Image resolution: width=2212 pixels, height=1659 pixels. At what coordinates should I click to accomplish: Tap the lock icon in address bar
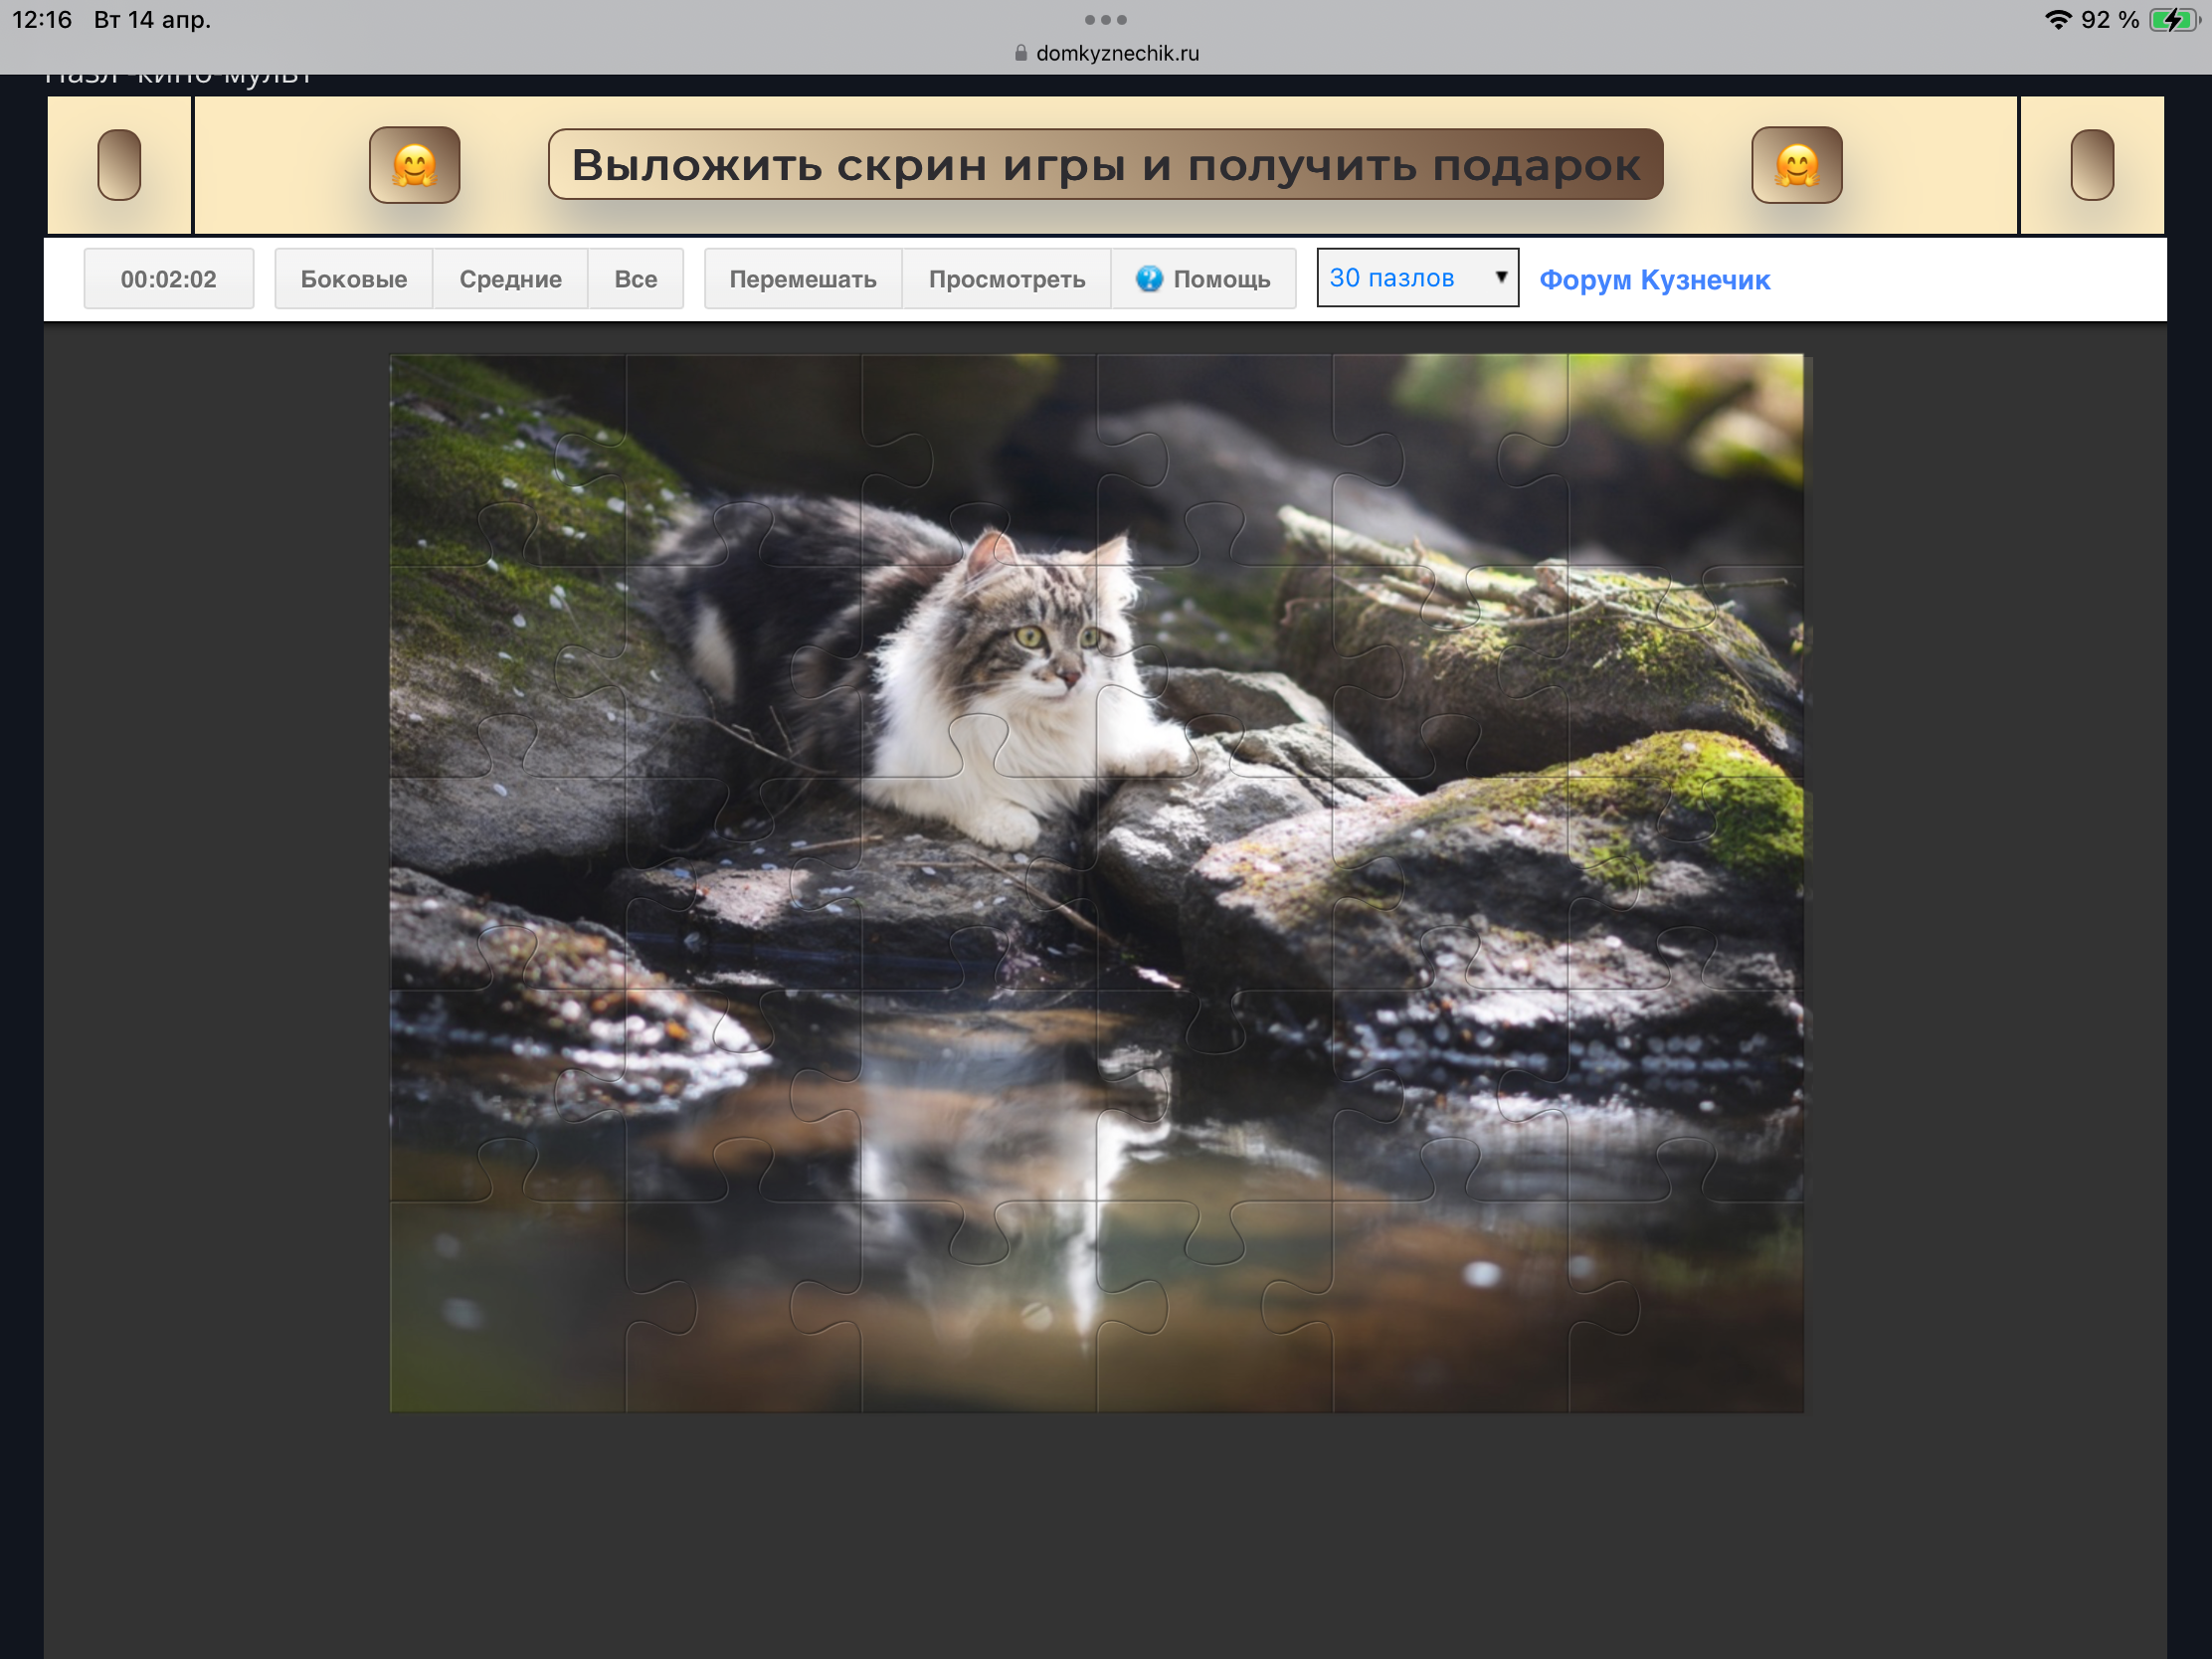[1020, 53]
